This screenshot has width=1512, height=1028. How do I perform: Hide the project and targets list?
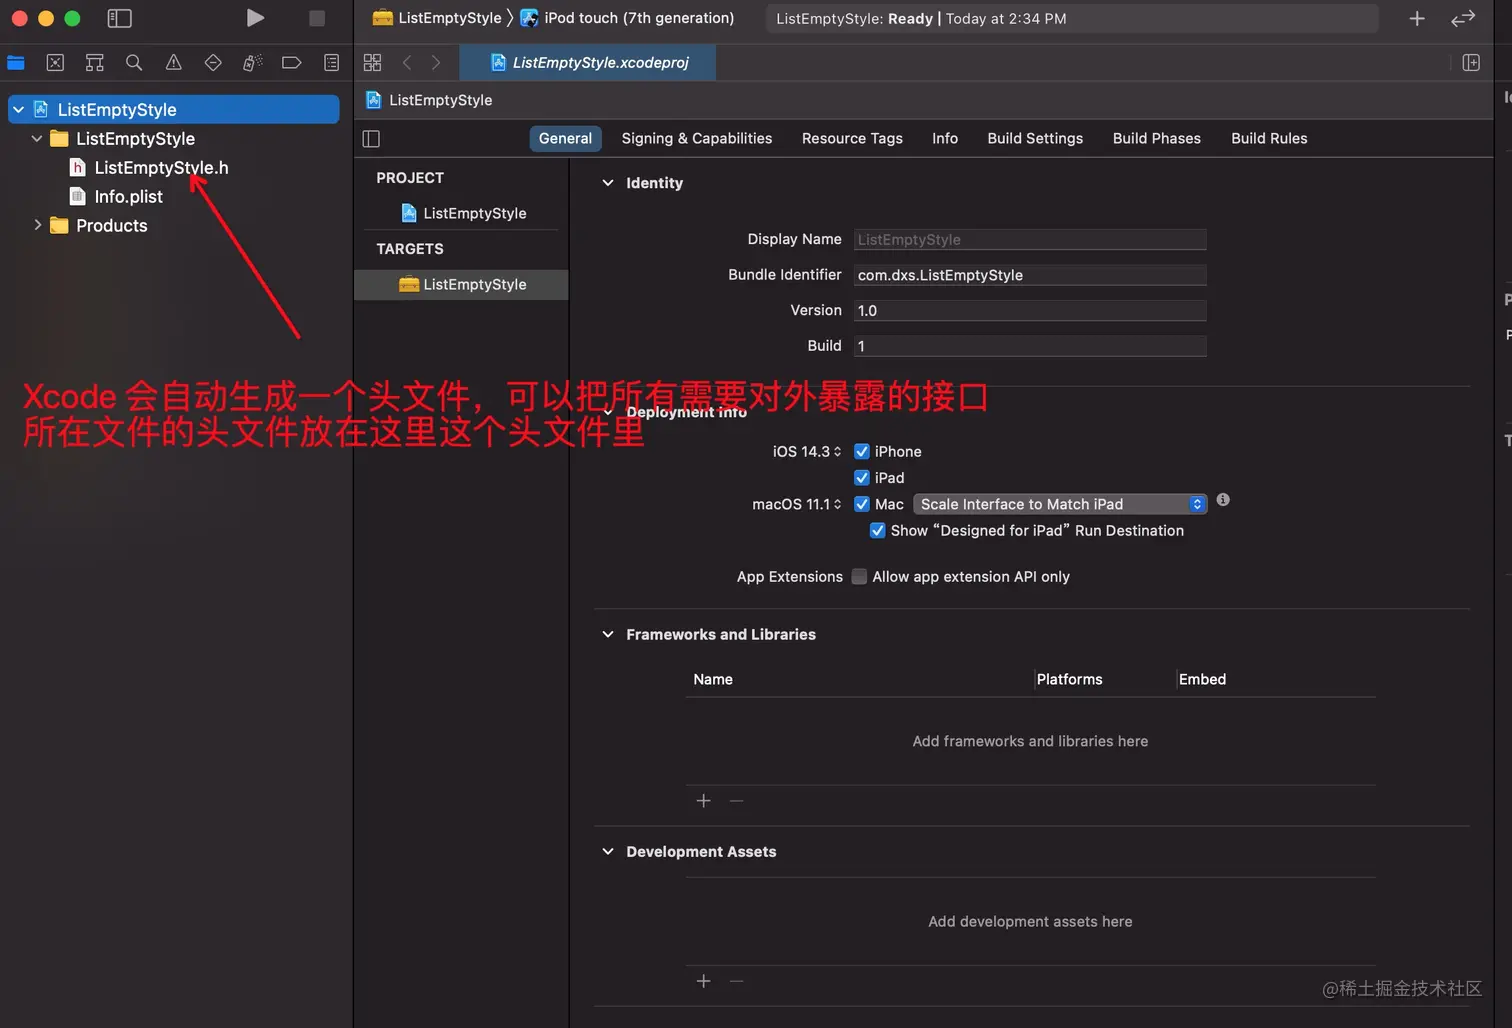click(371, 139)
